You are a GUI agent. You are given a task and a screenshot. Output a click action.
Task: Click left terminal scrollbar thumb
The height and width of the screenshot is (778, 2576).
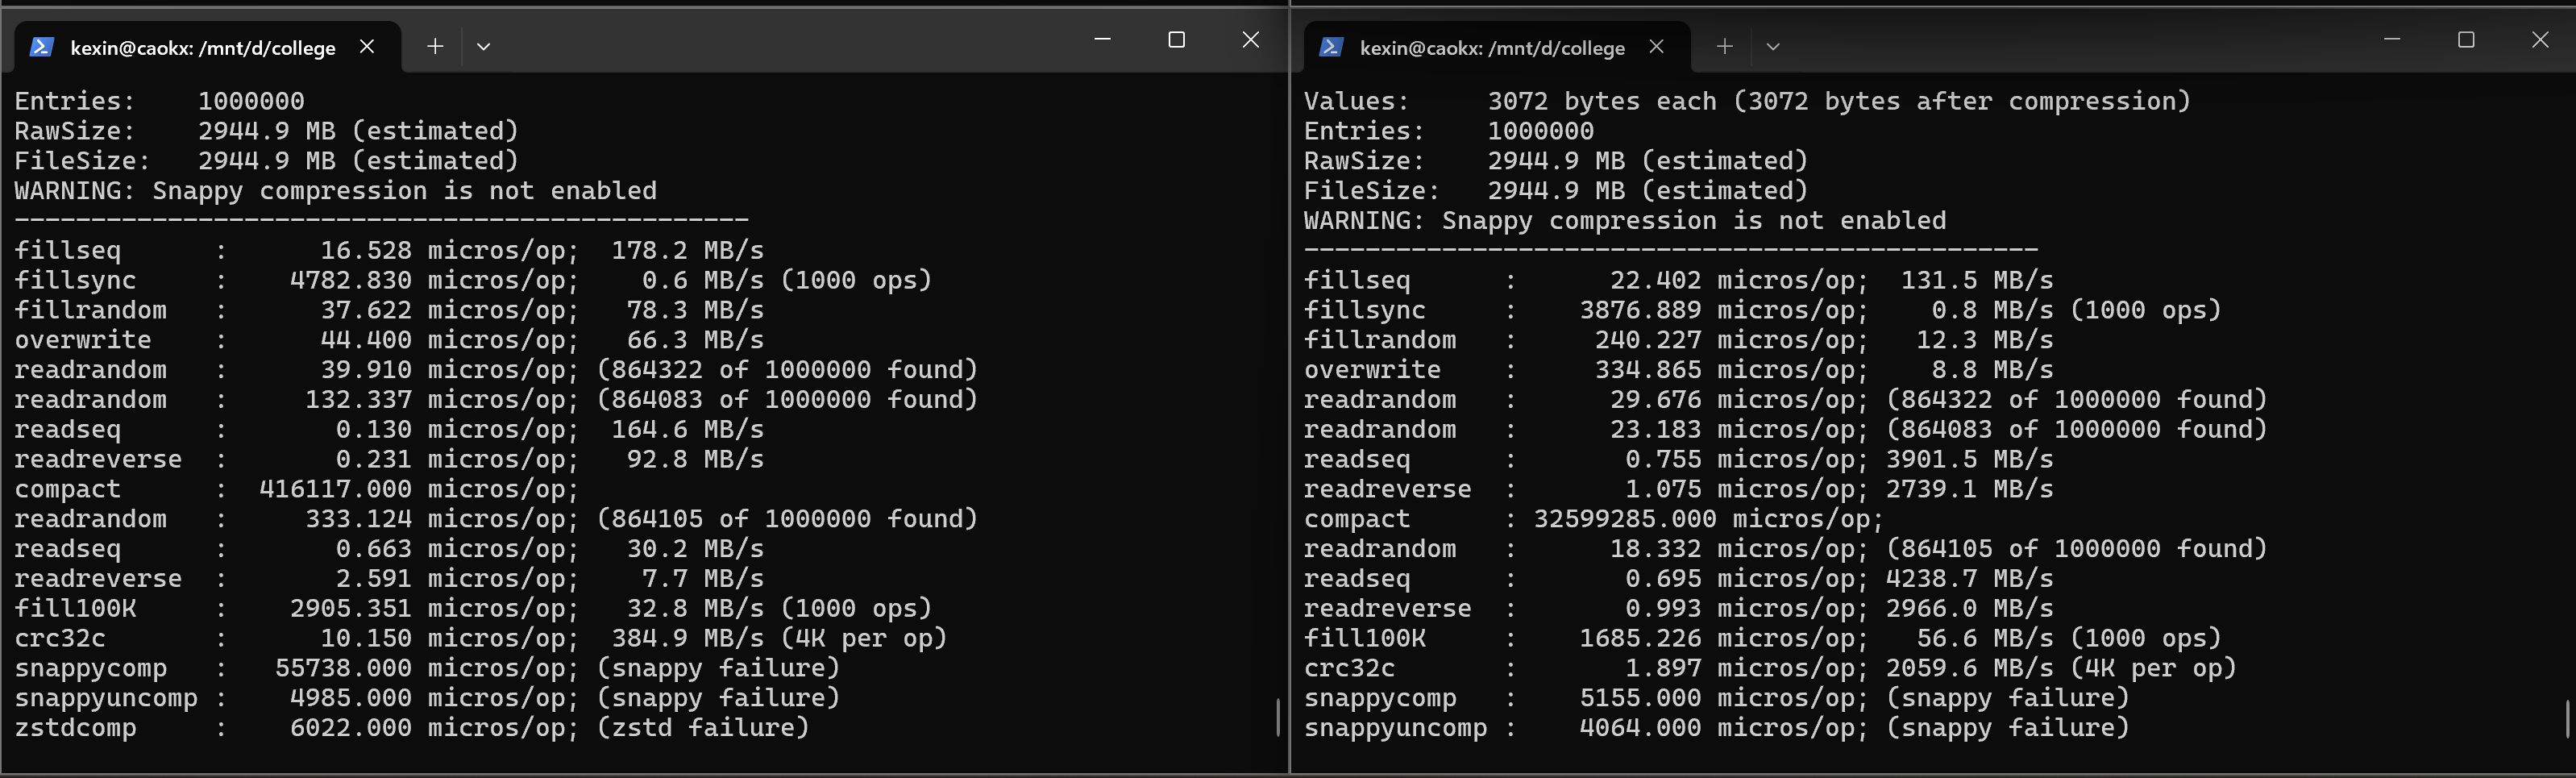pyautogui.click(x=1278, y=717)
